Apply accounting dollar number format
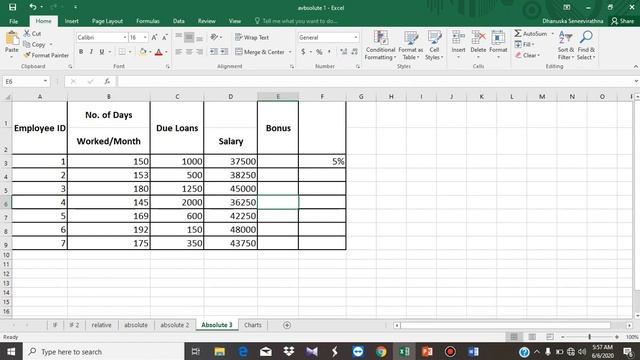Viewport: 640px width, 360px height. [x=303, y=52]
